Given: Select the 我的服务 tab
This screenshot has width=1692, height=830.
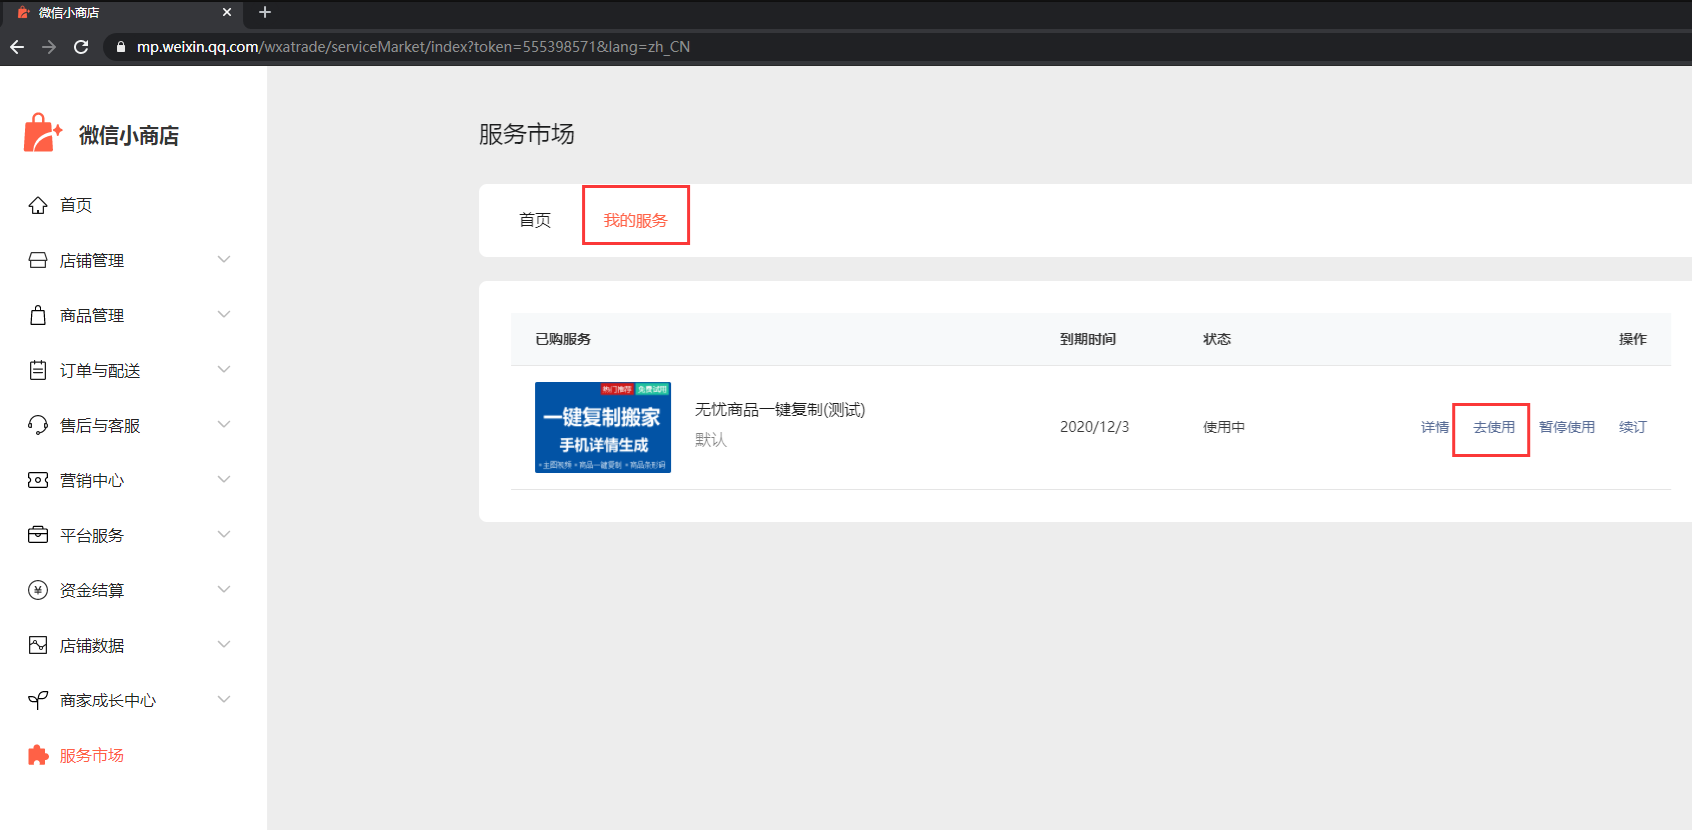Looking at the screenshot, I should coord(635,220).
